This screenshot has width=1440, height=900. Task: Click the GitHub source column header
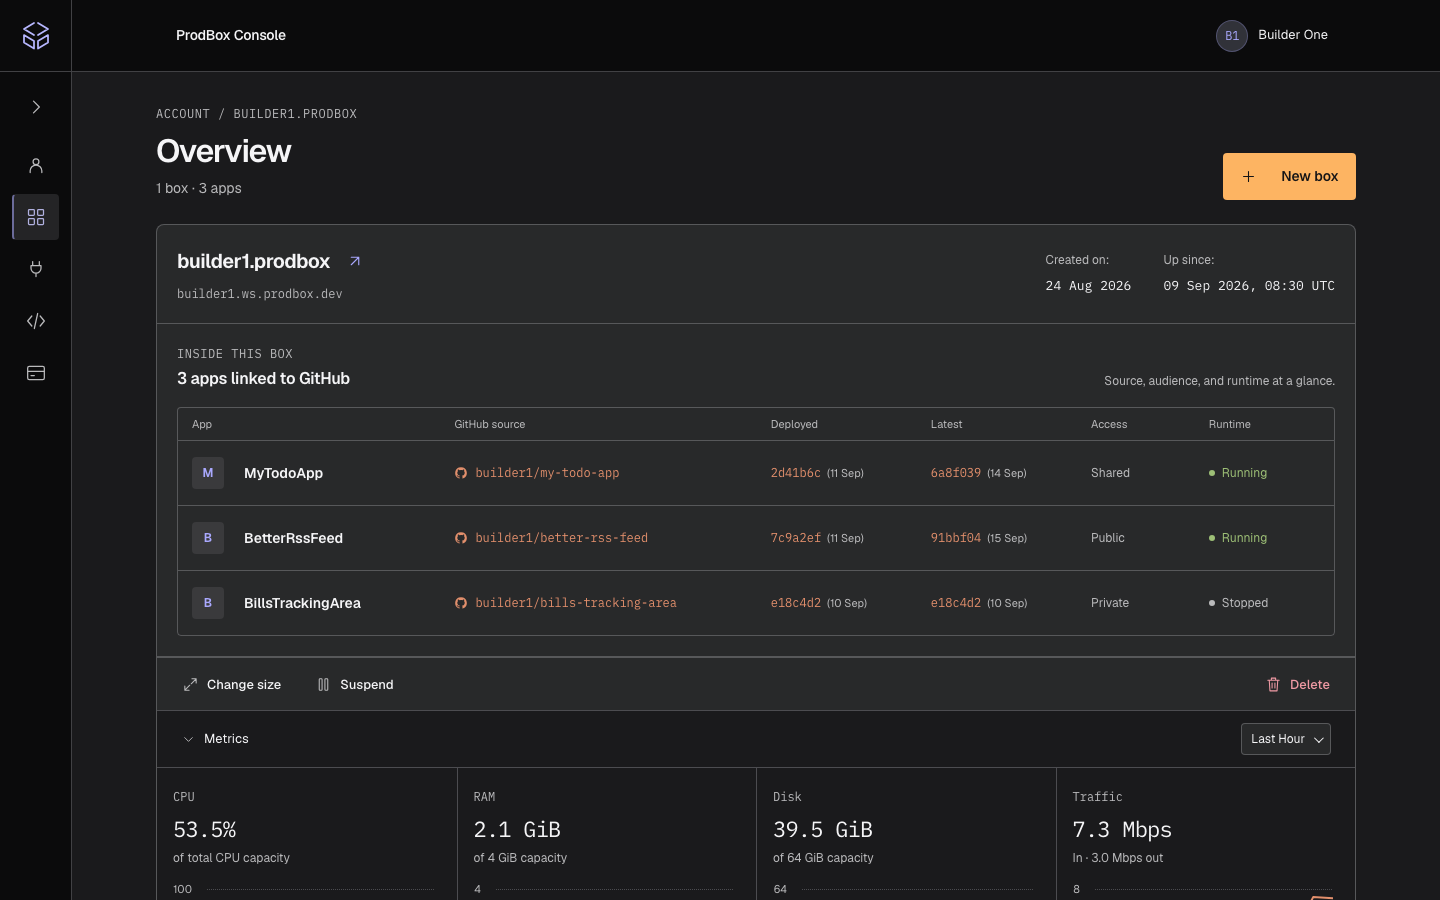tap(489, 424)
